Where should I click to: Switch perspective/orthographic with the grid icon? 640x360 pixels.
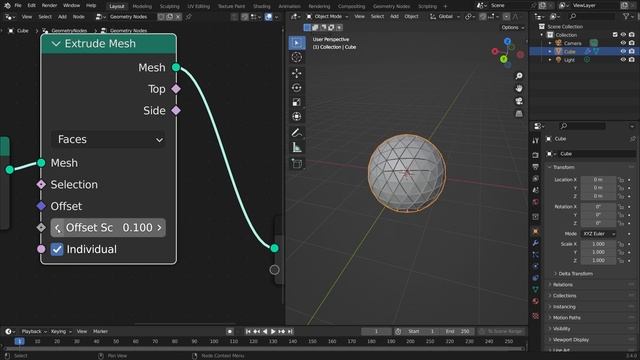(519, 113)
